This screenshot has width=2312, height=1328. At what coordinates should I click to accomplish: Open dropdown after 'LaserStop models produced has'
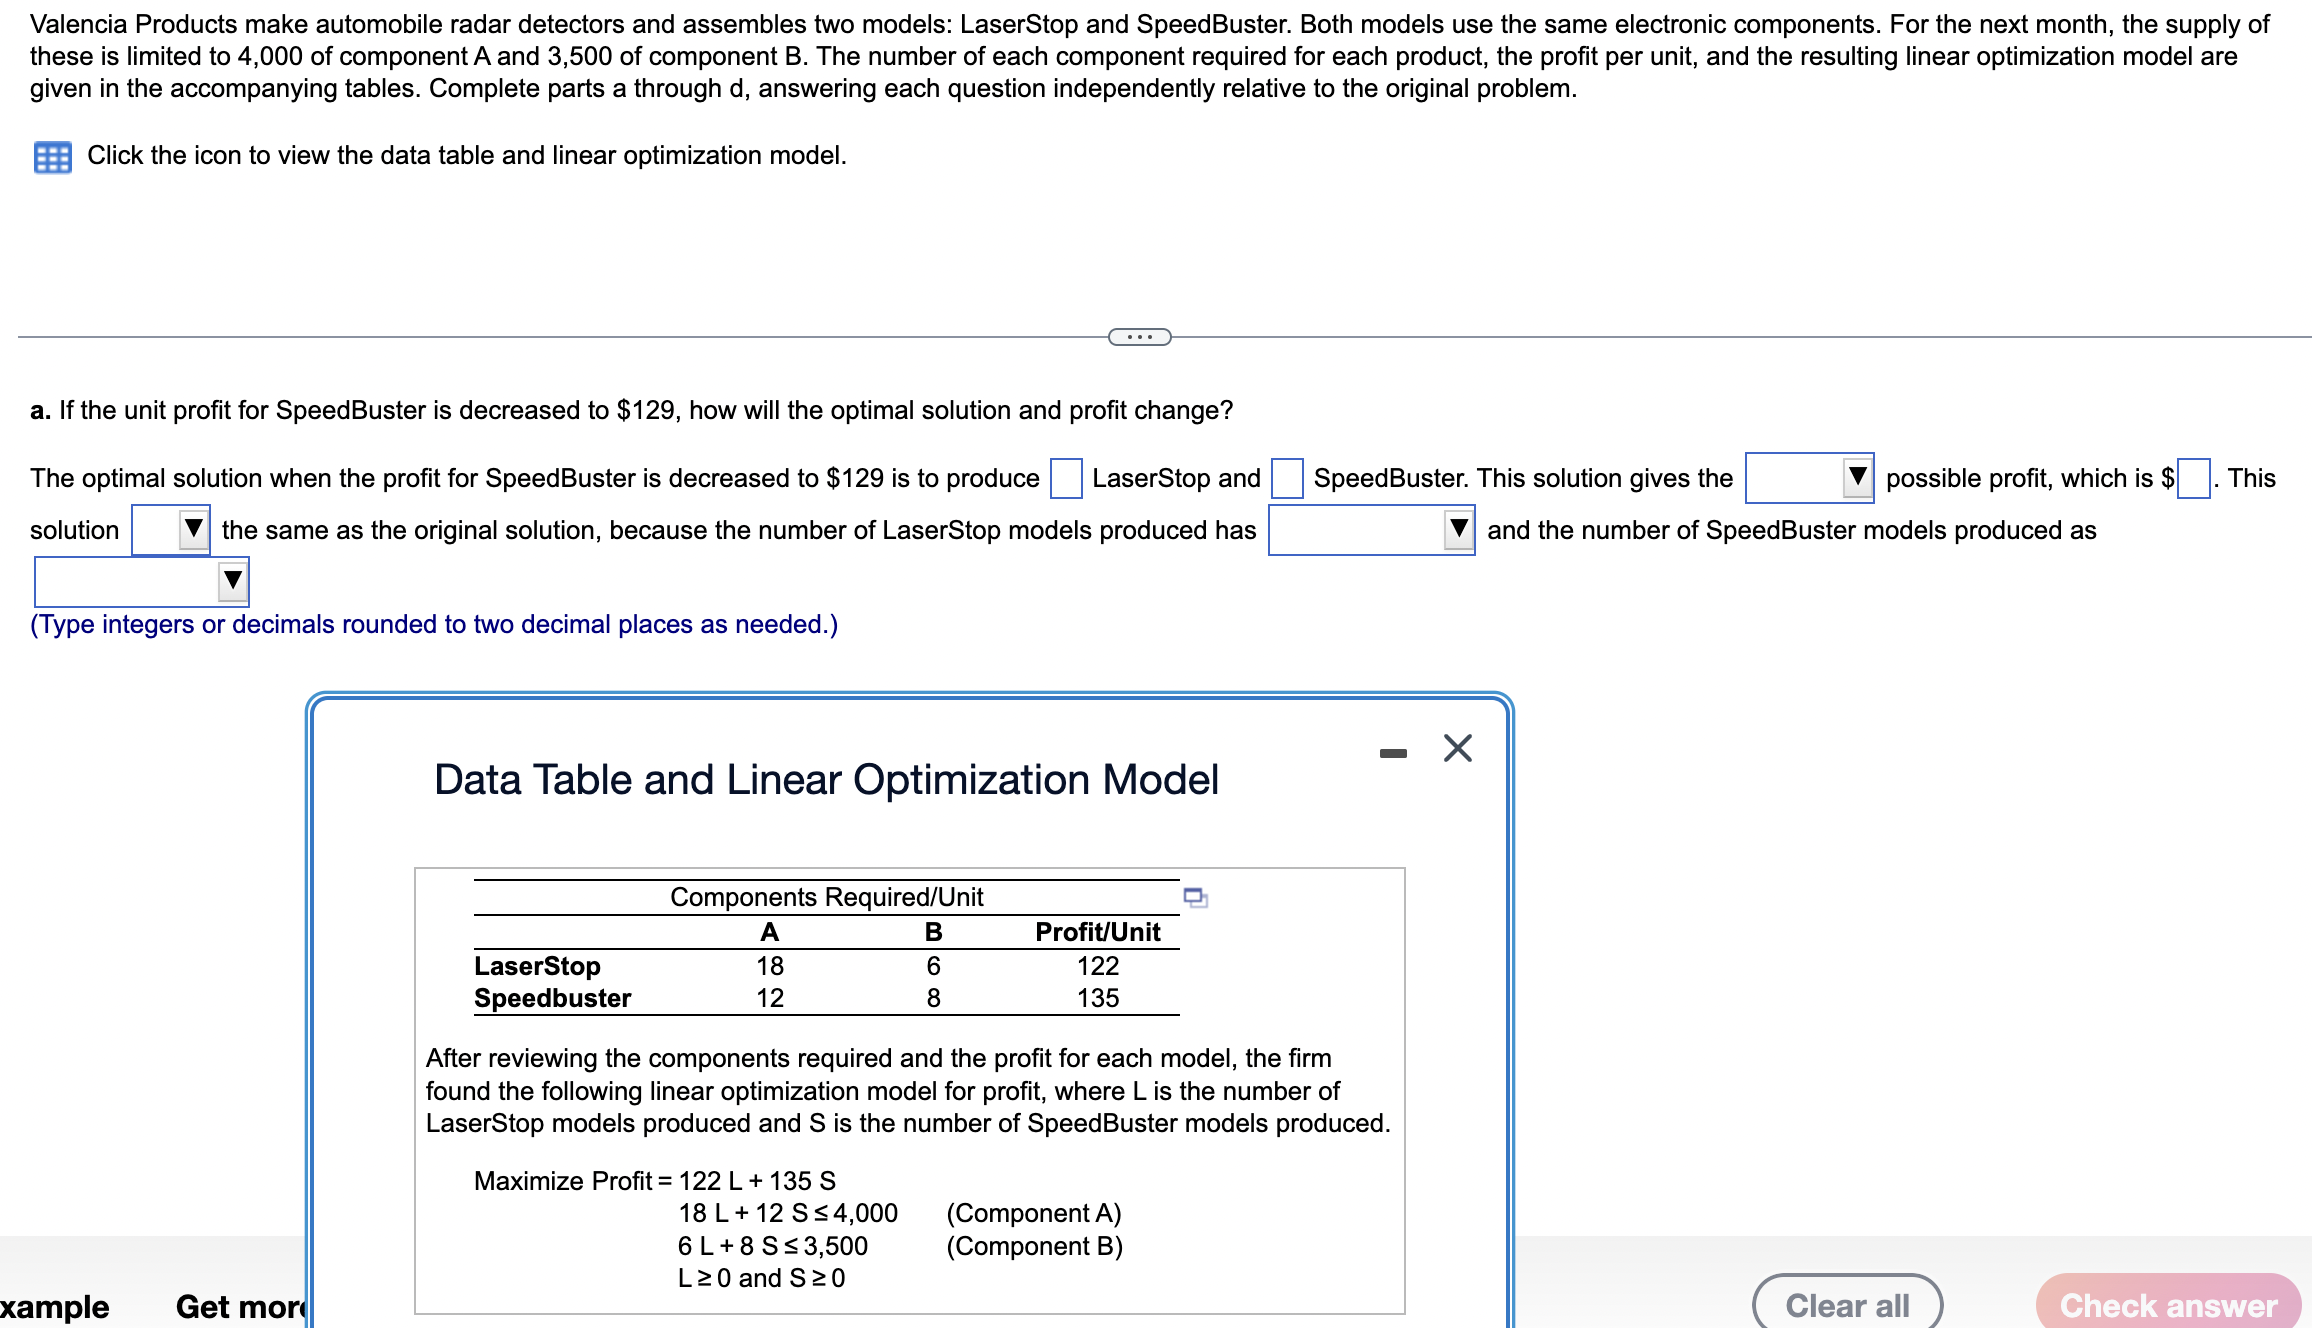1370,530
